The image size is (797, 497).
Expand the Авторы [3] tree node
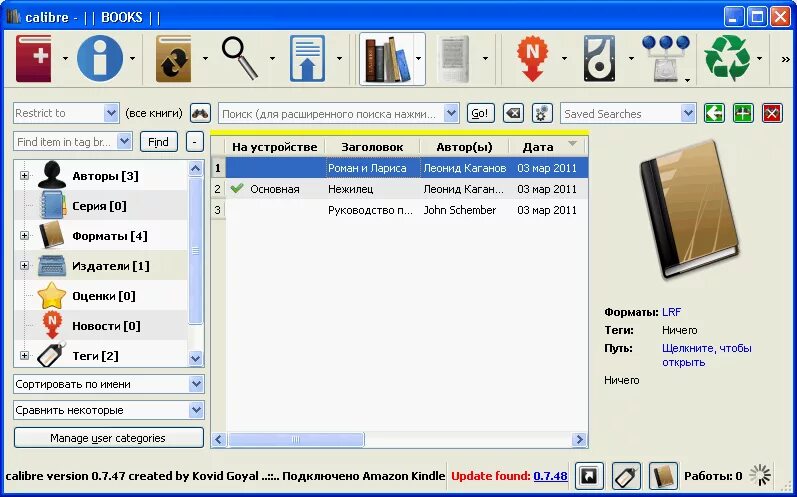(24, 175)
